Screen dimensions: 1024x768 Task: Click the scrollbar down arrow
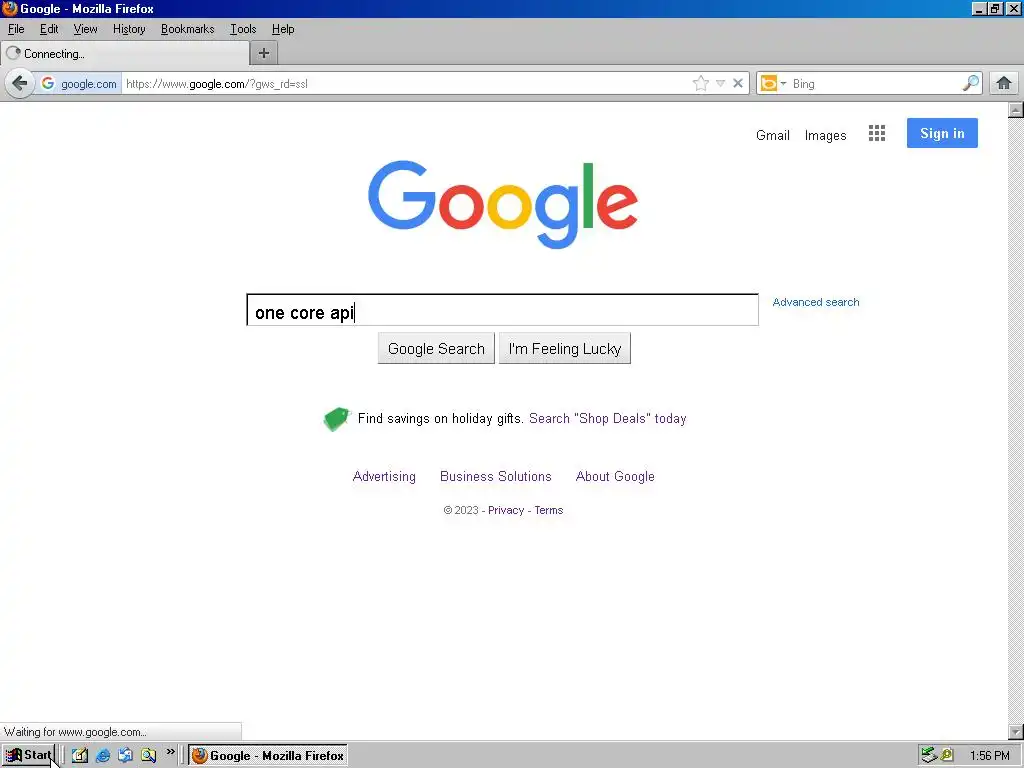click(1016, 732)
